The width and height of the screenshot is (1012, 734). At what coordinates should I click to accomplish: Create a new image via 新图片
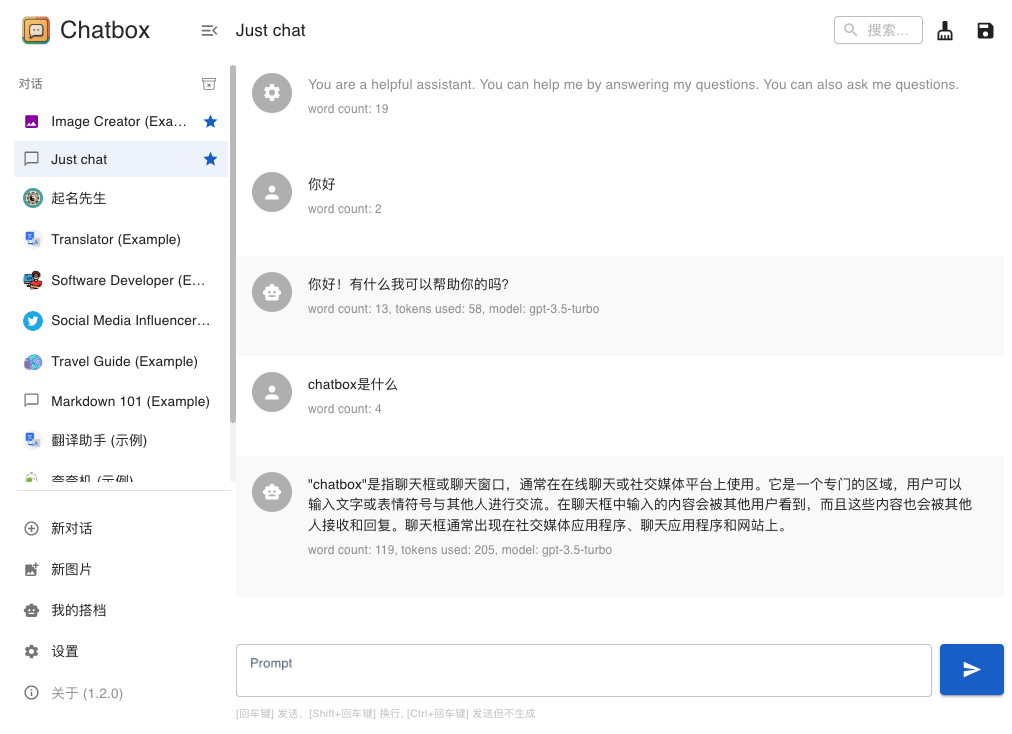tap(121, 569)
